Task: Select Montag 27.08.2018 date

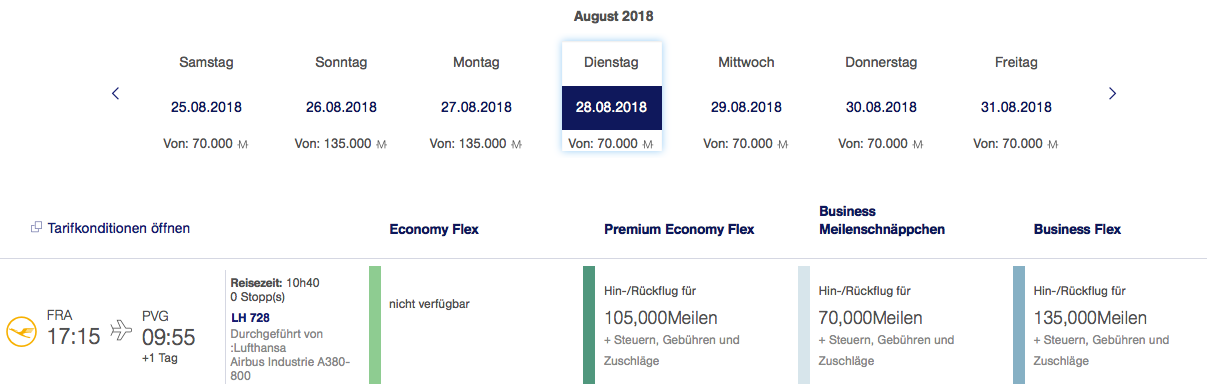Action: [x=476, y=99]
